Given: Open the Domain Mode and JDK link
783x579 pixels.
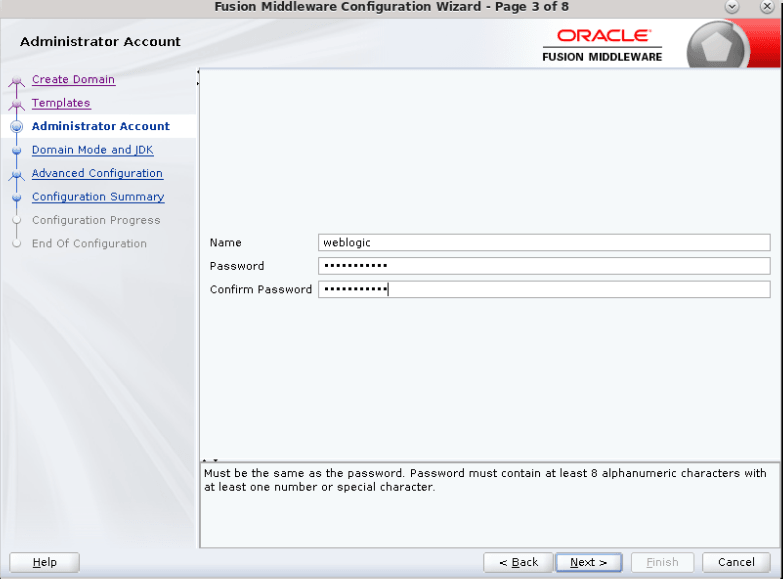Looking at the screenshot, I should coord(92,150).
